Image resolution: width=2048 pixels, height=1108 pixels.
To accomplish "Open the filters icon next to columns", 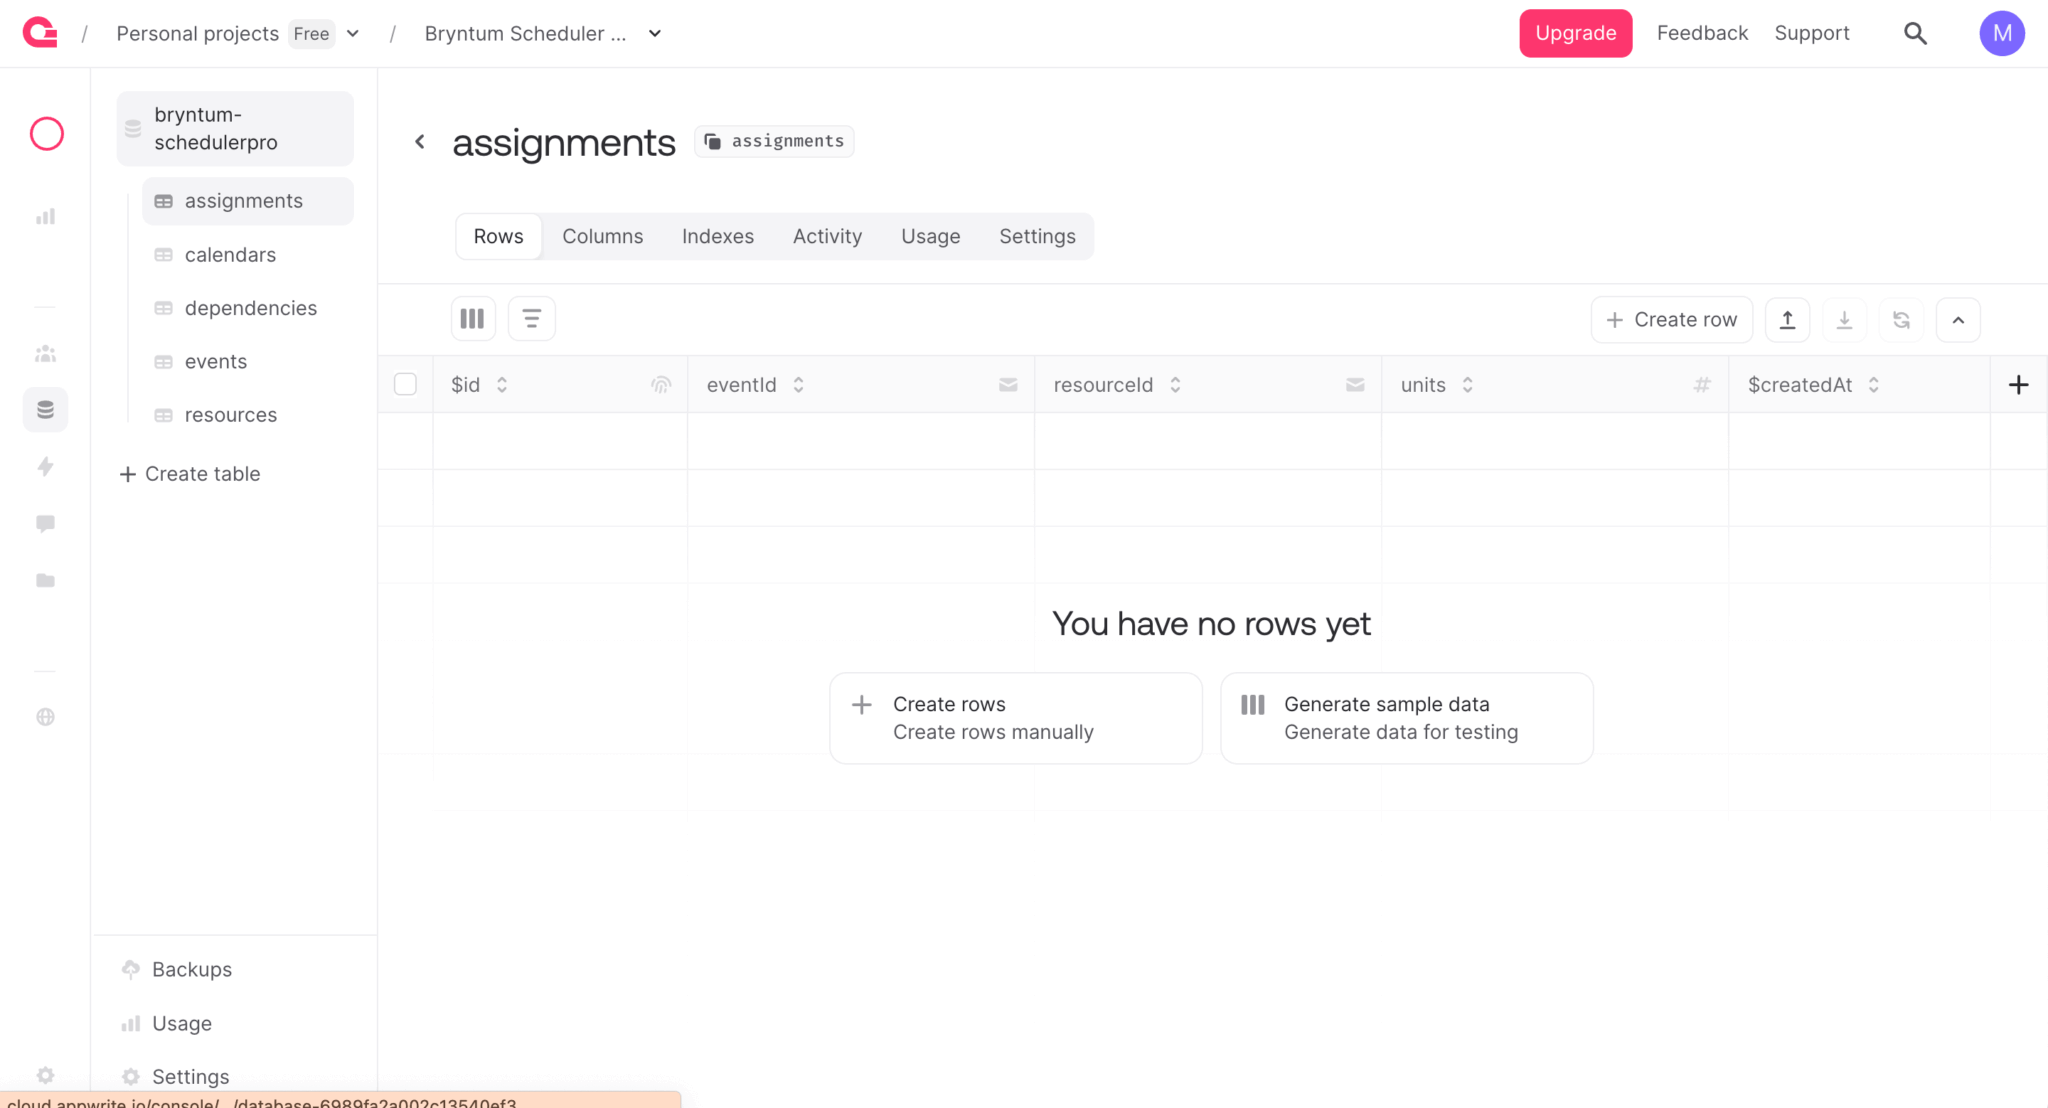I will (x=531, y=319).
